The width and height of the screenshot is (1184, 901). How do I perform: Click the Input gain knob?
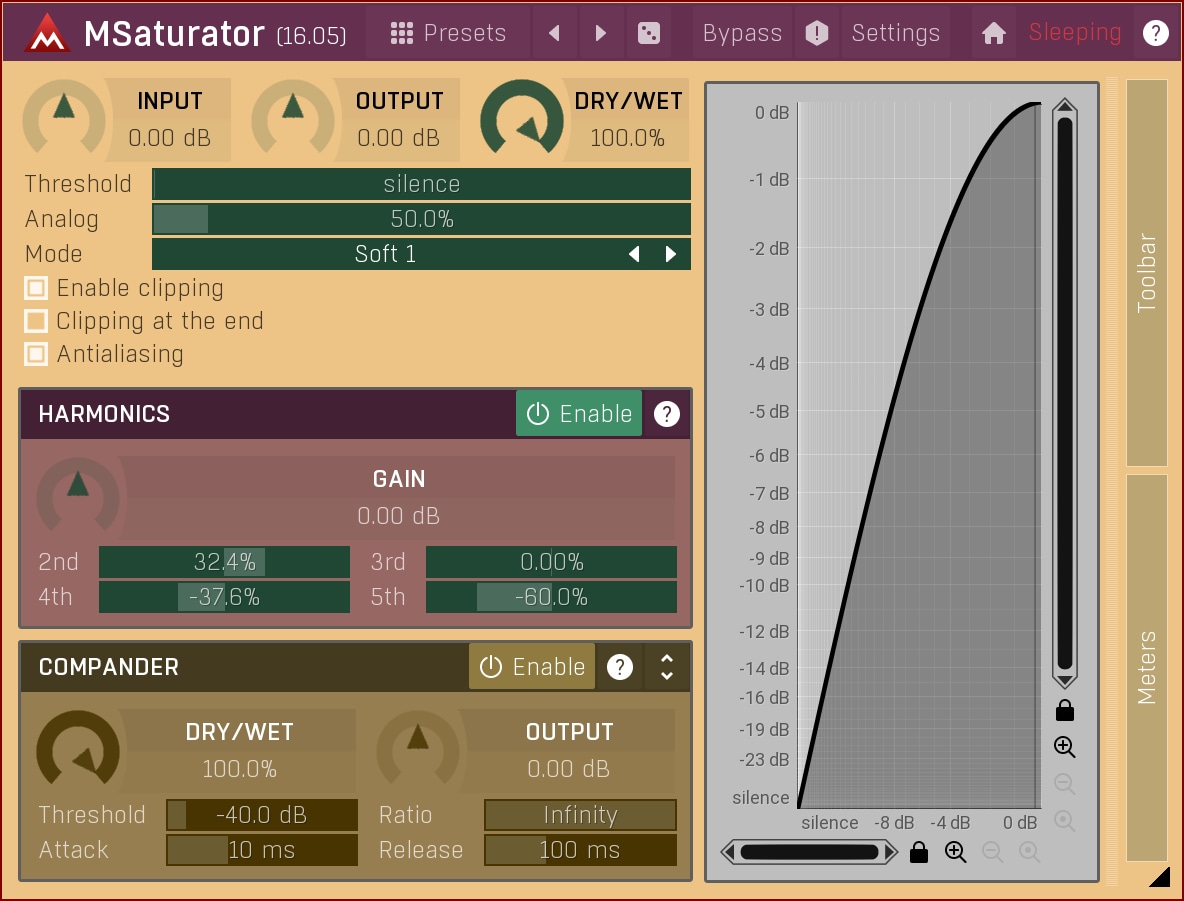click(x=64, y=119)
